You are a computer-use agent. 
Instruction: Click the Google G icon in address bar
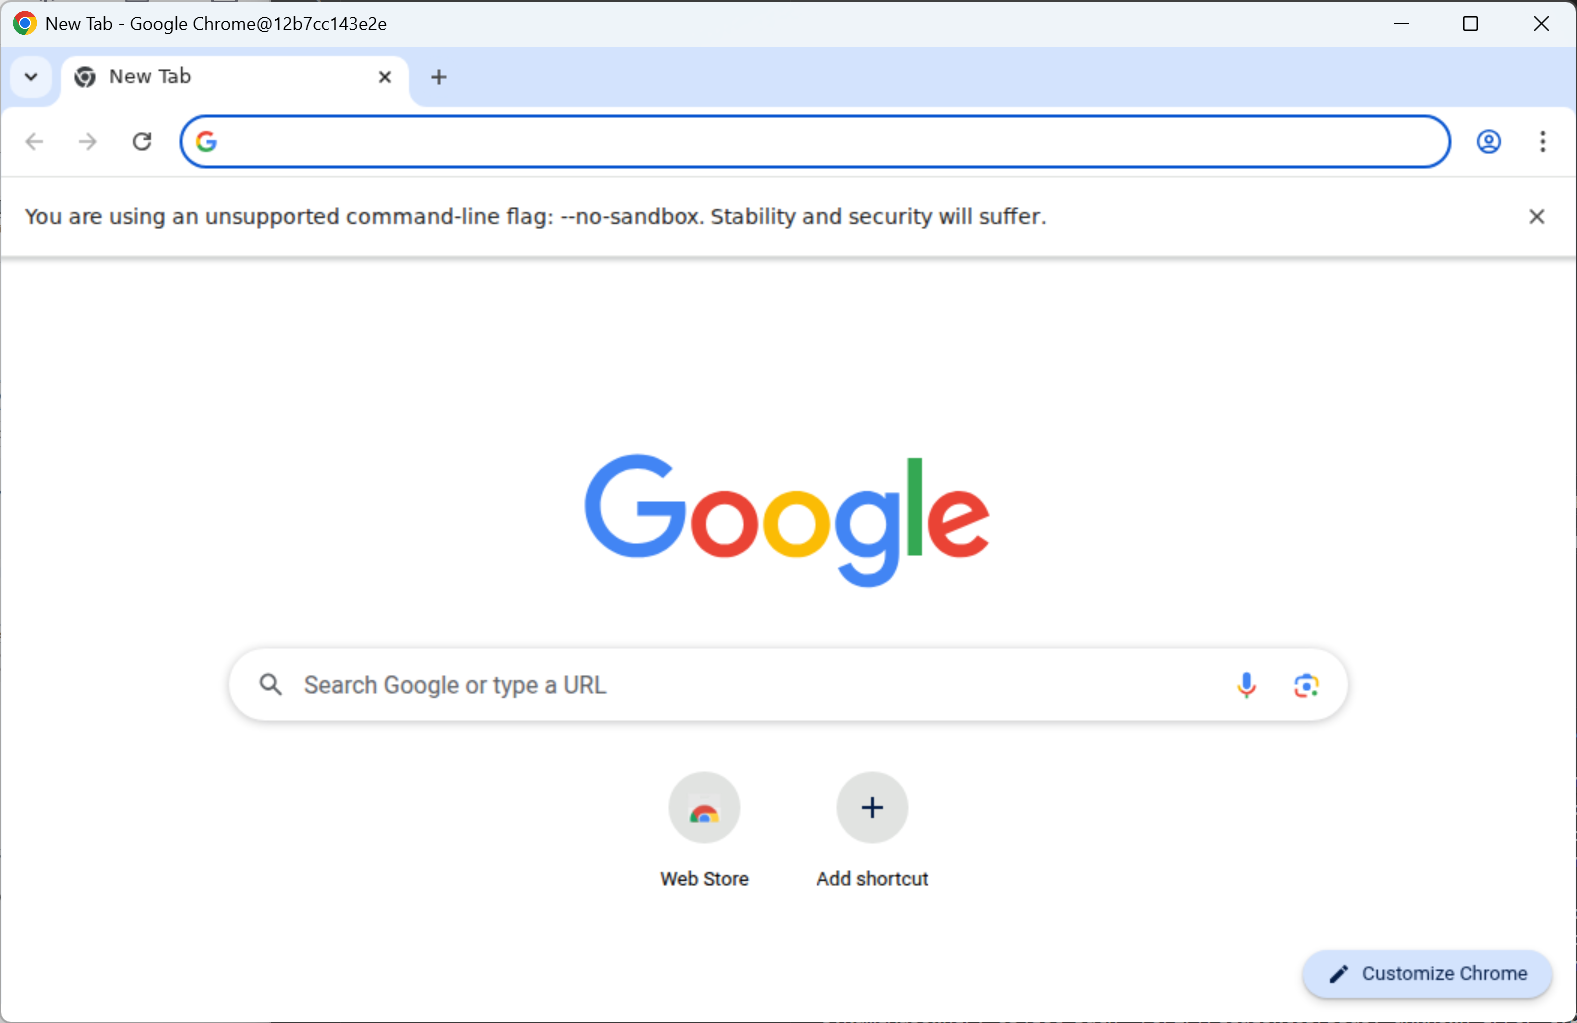(206, 141)
